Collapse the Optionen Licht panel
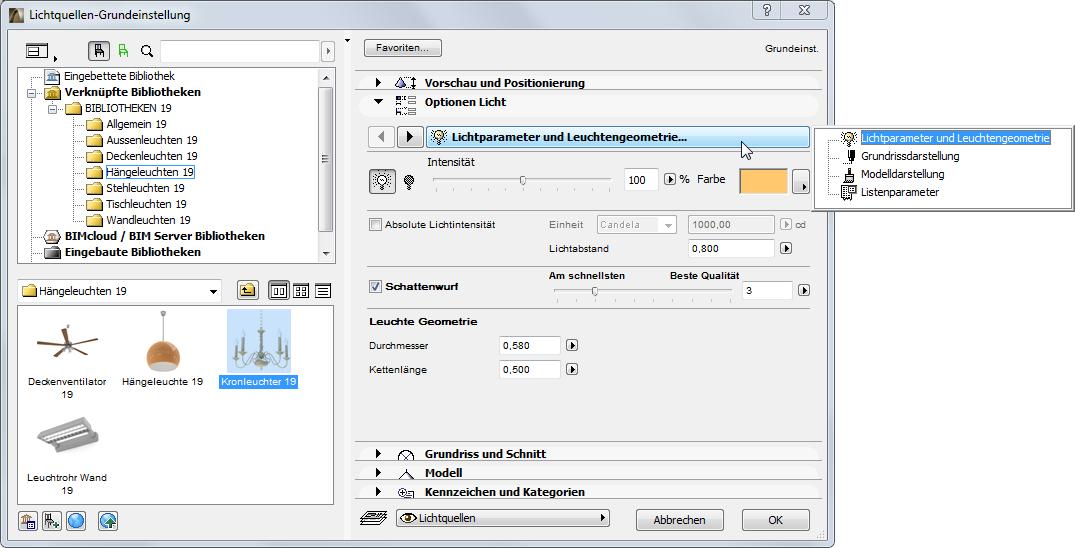The width and height of the screenshot is (1075, 548). [378, 102]
